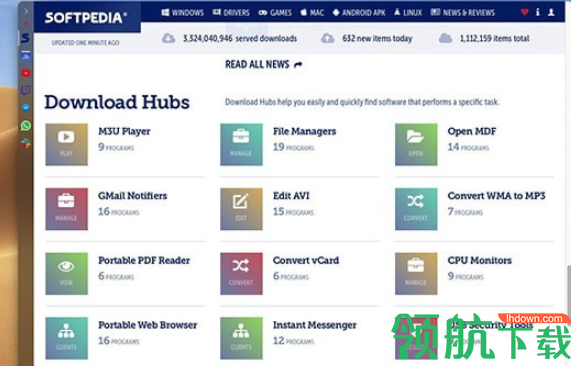The image size is (571, 366).
Task: Click the served downloads cloud icon
Action: click(x=168, y=38)
